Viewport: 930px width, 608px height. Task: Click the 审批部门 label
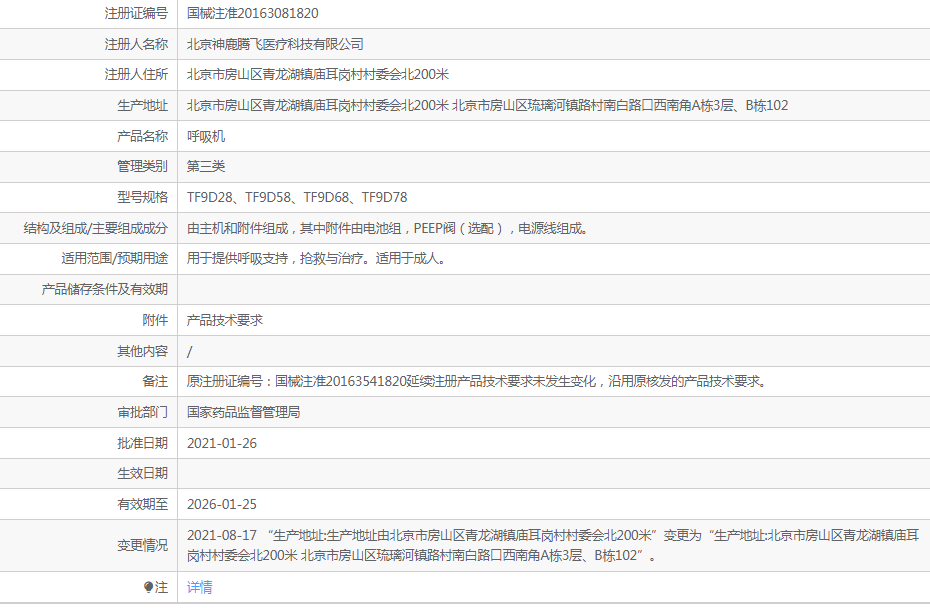click(142, 412)
